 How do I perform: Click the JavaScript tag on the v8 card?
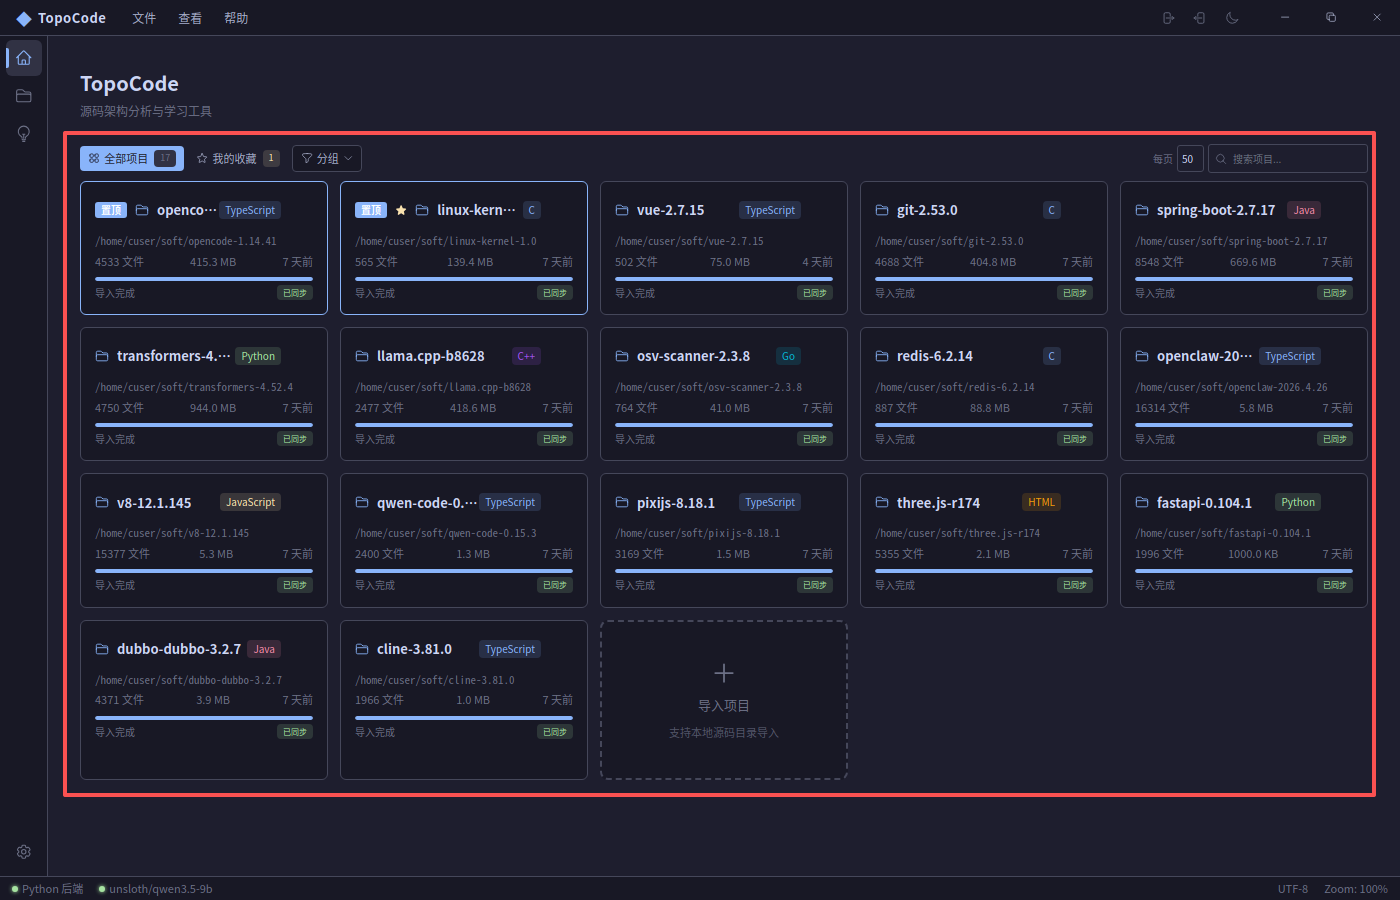(x=250, y=502)
